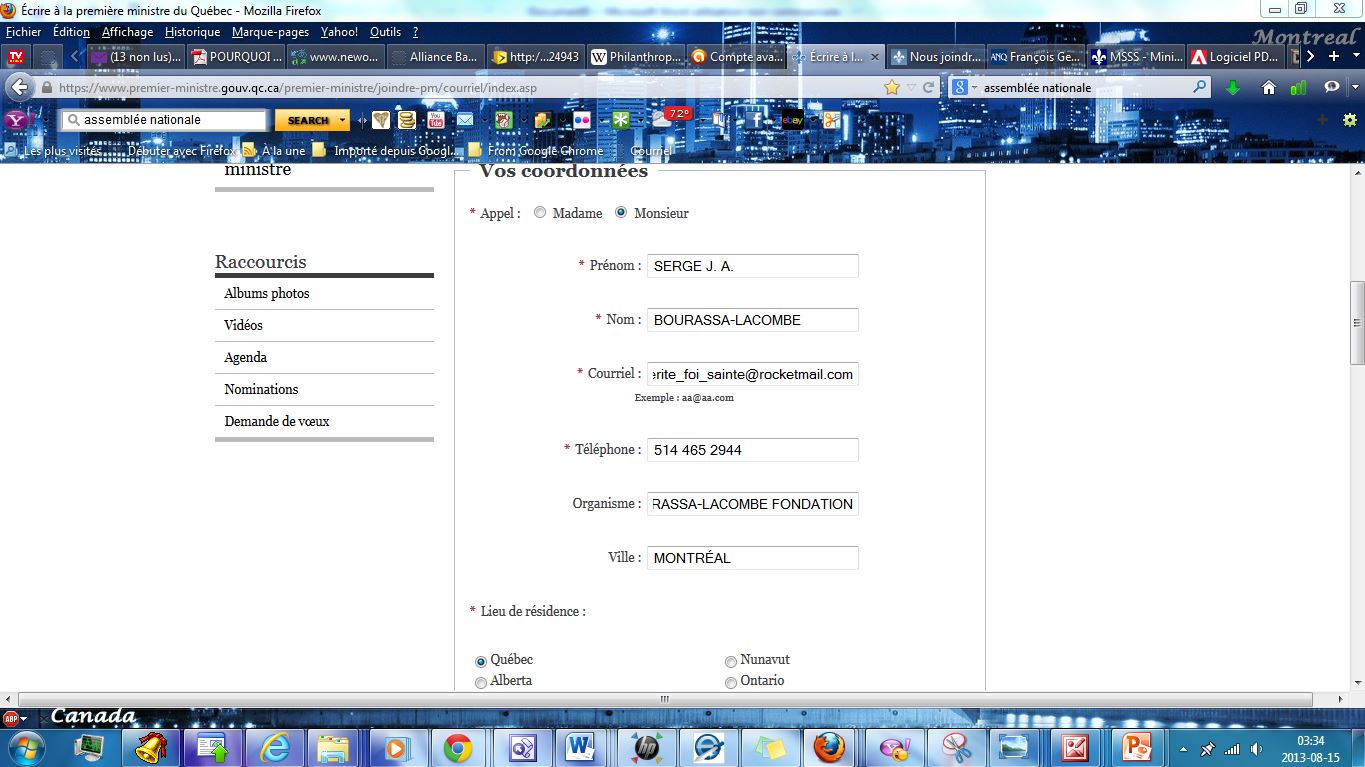Open Google Chrome from the taskbar
This screenshot has width=1365, height=767.
pyautogui.click(x=458, y=748)
